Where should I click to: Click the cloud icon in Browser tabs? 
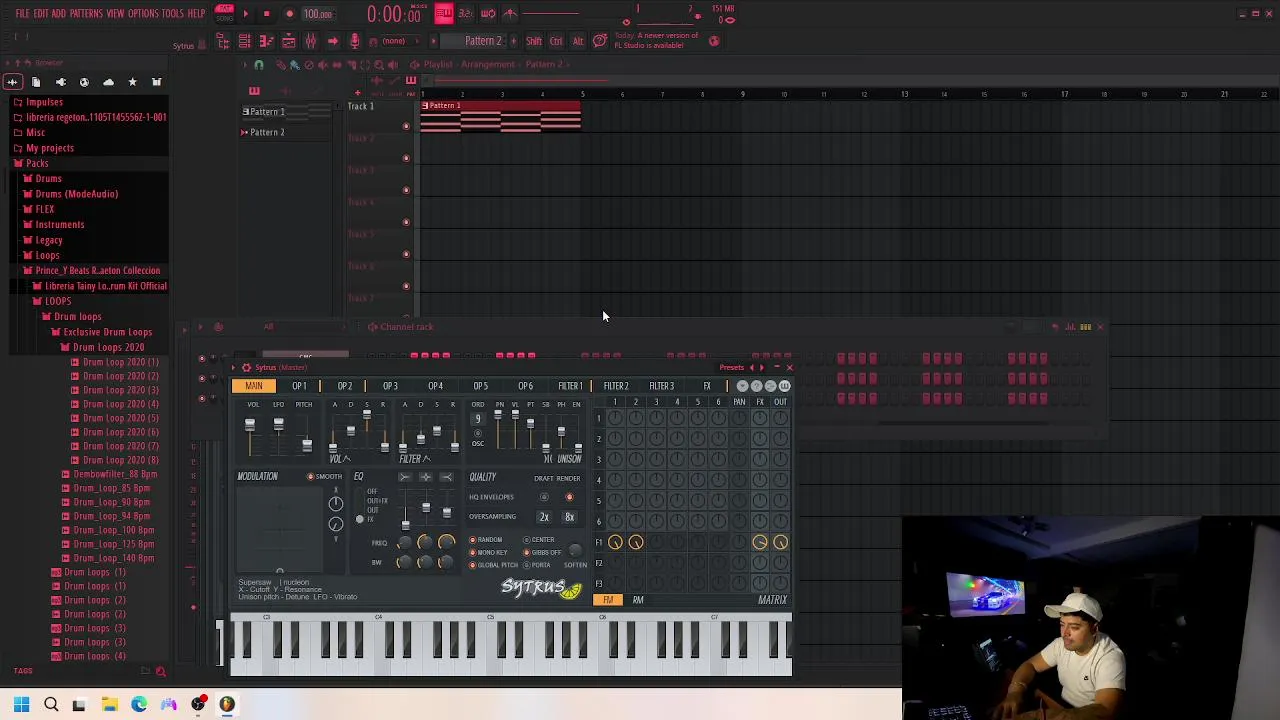108,82
